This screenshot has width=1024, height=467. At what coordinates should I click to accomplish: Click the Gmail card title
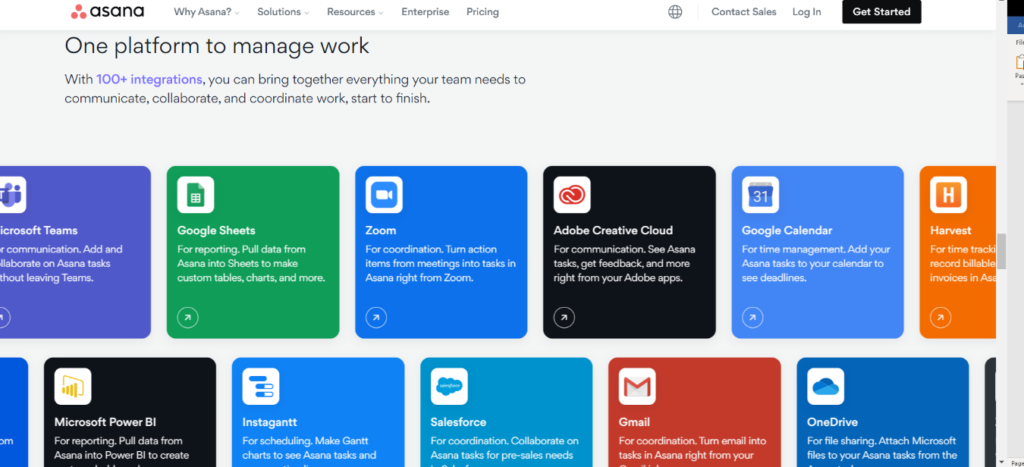634,422
